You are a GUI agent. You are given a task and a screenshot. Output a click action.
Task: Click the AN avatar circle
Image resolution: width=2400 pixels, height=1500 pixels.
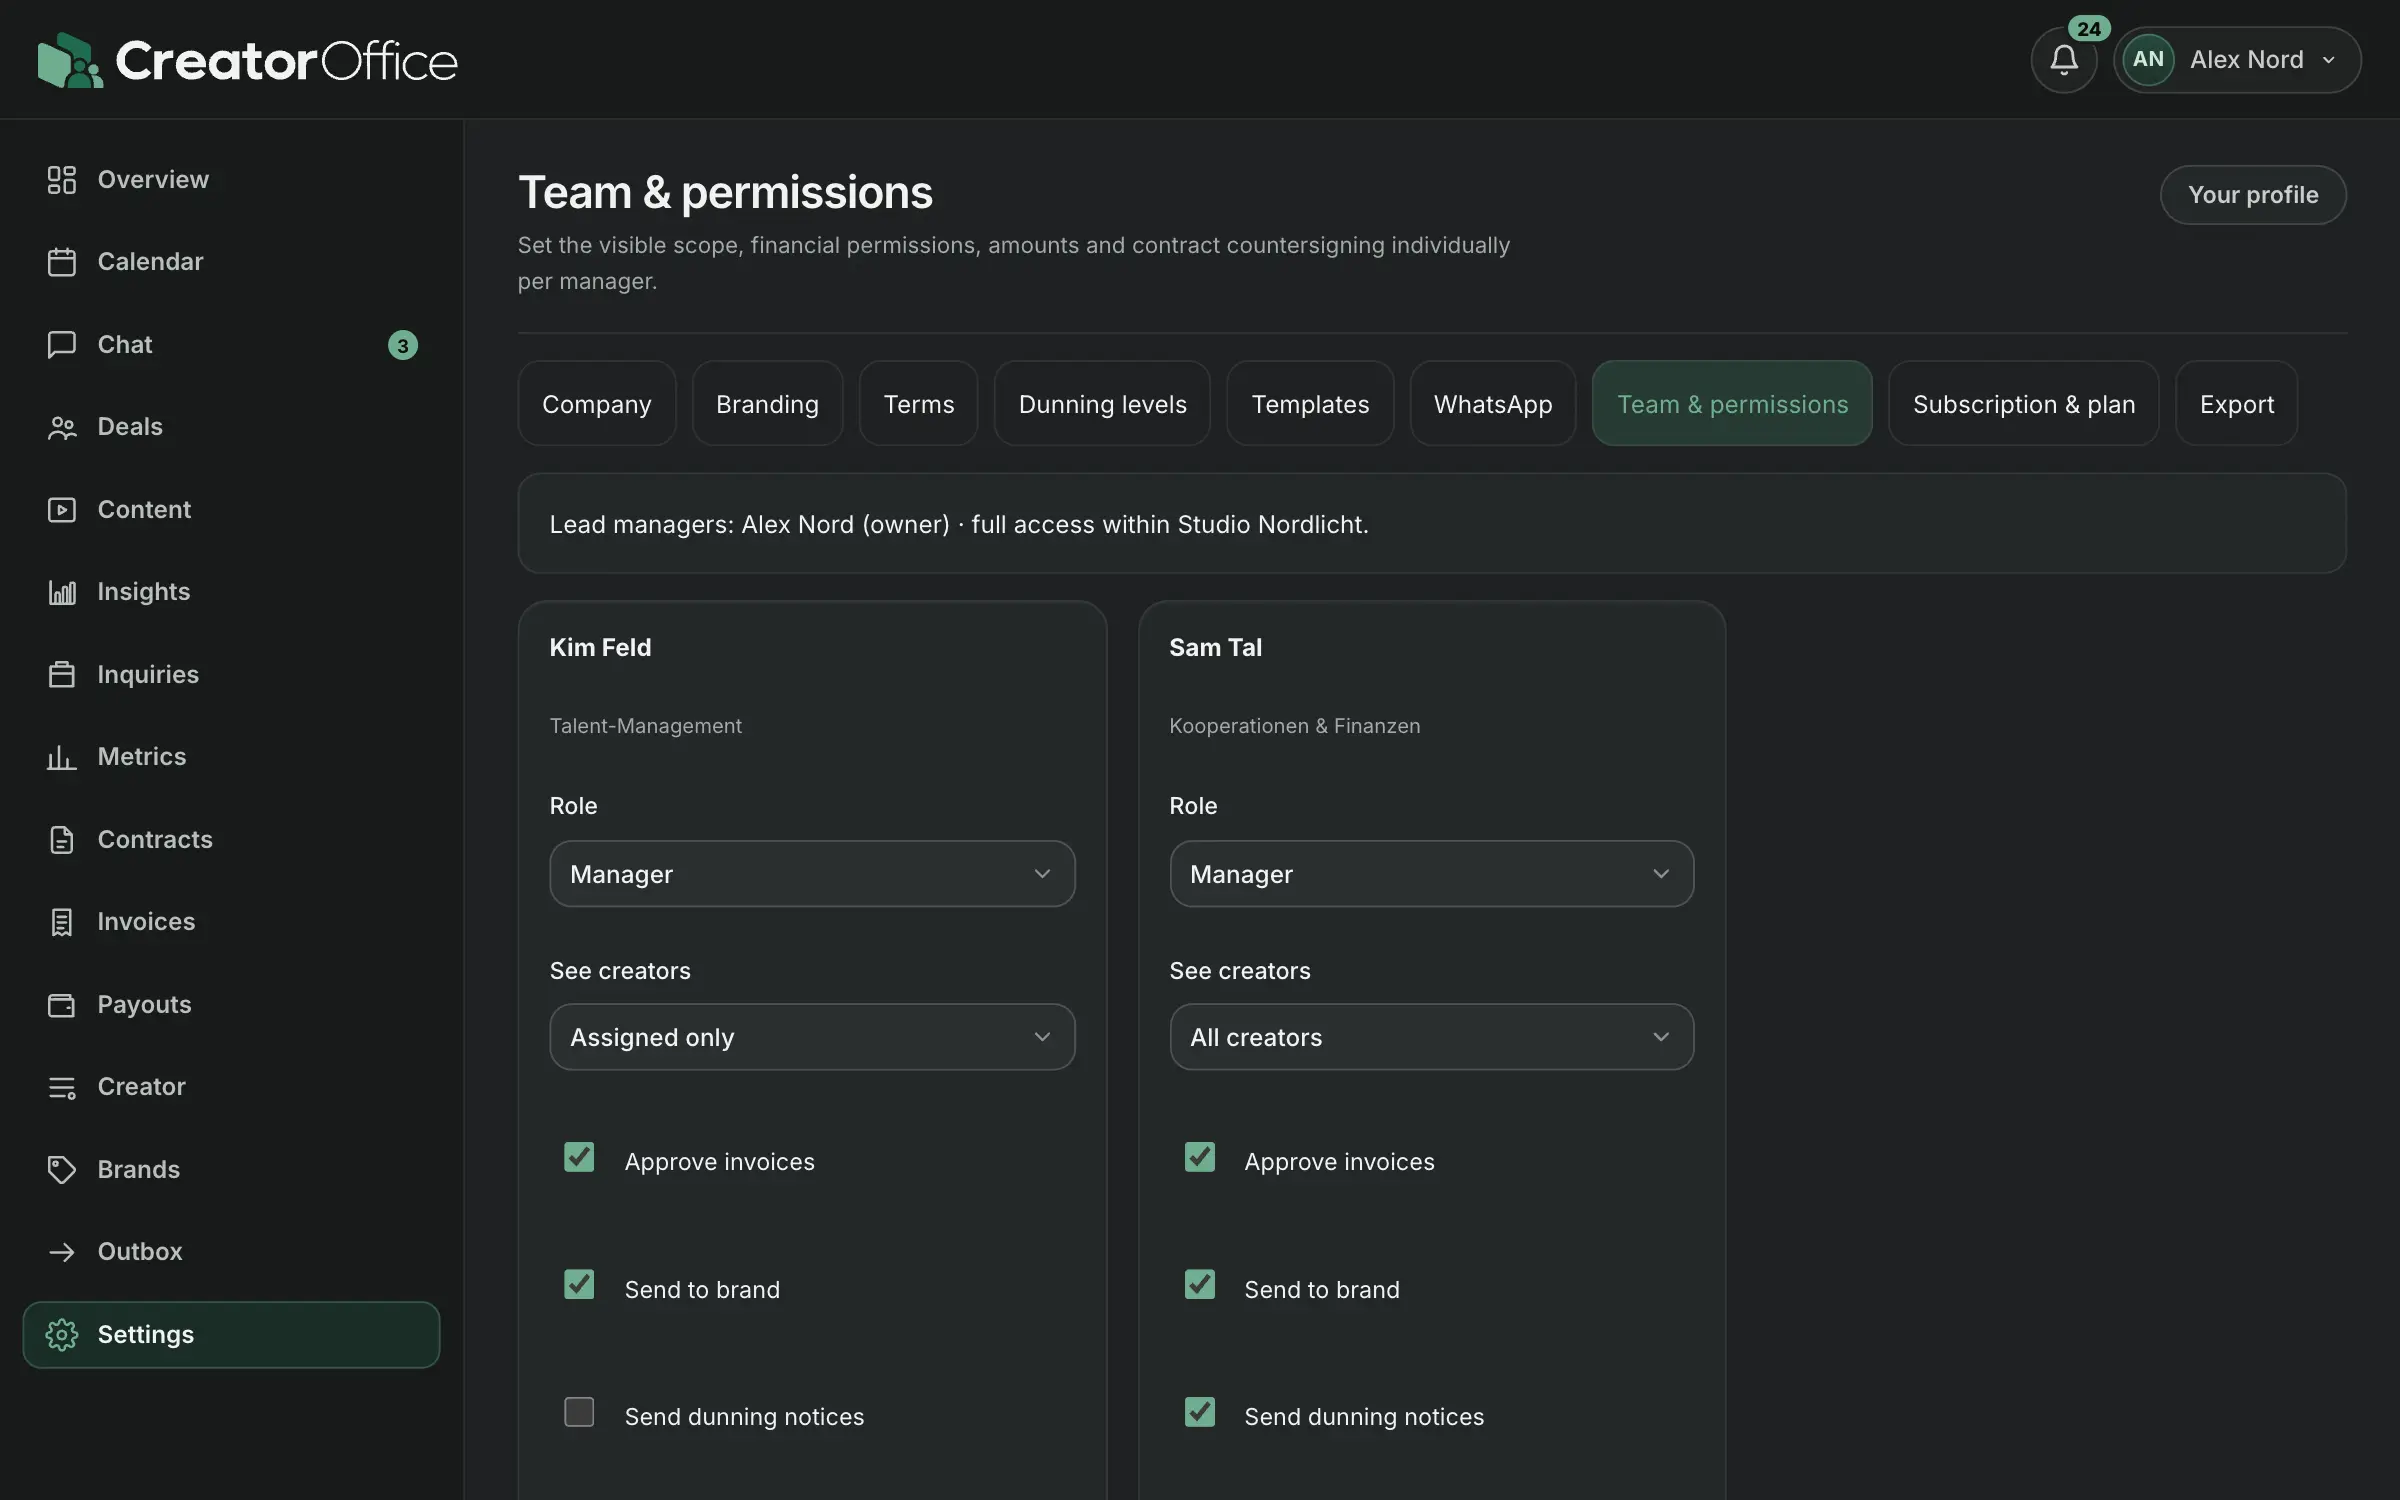pos(2148,60)
